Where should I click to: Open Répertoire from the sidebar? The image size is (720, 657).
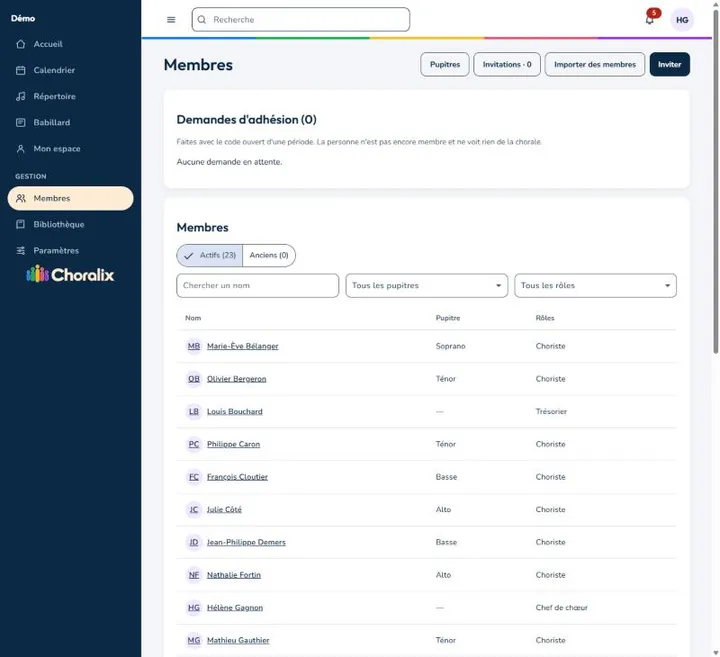[x=70, y=96]
